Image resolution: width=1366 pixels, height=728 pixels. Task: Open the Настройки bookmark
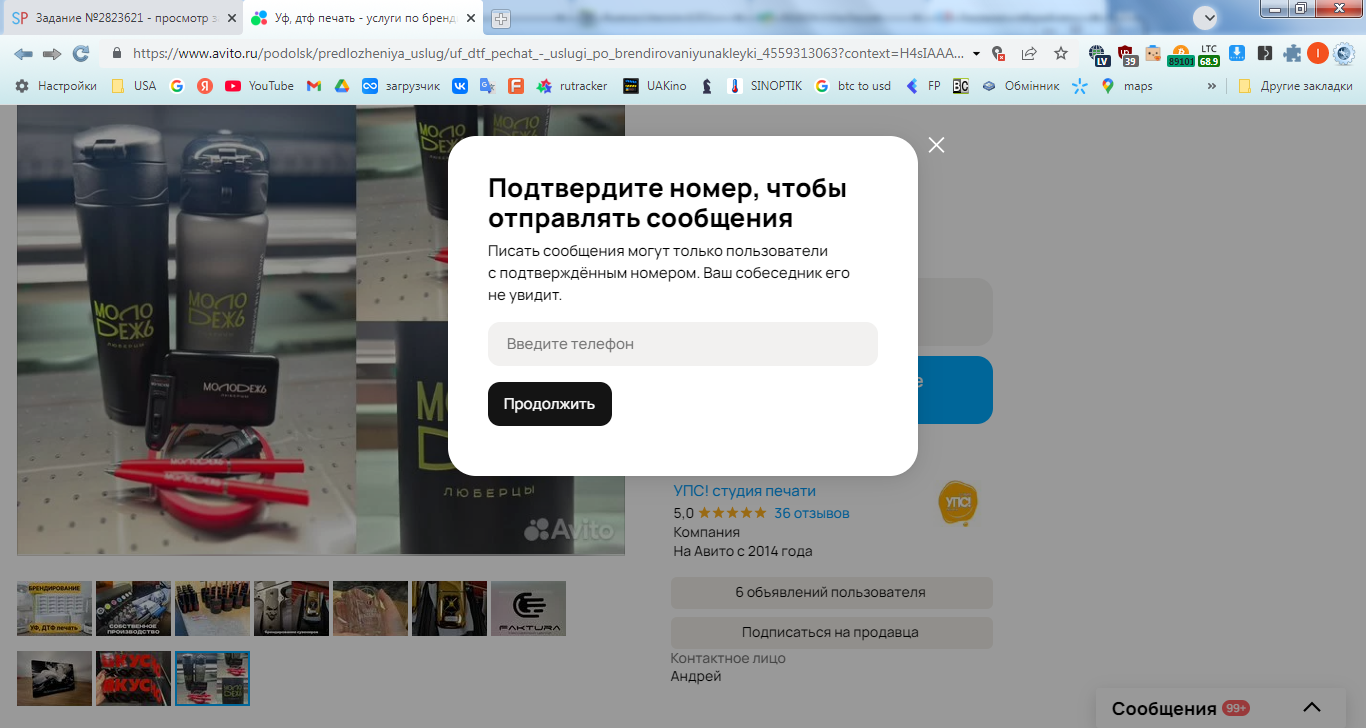[56, 86]
